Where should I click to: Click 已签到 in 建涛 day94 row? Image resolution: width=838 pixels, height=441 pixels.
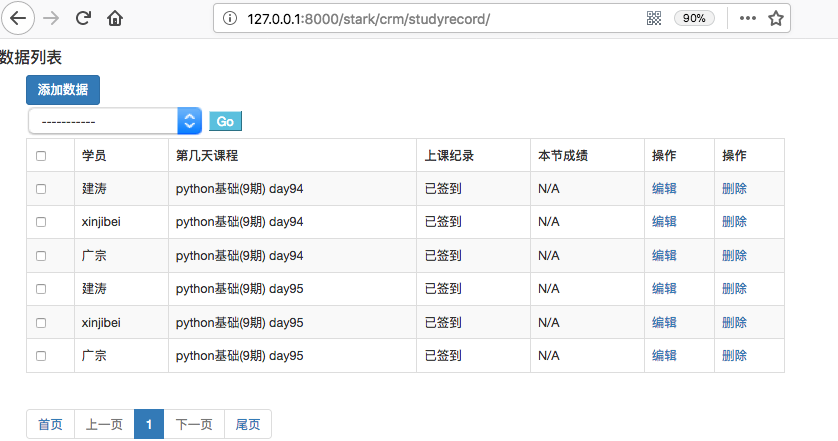coord(443,189)
